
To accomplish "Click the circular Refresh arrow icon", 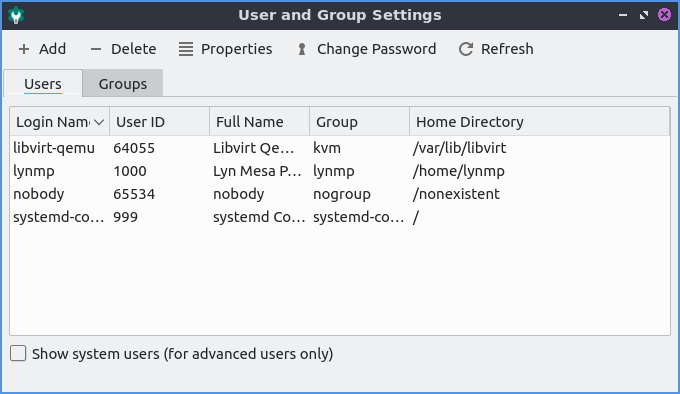I will click(466, 49).
